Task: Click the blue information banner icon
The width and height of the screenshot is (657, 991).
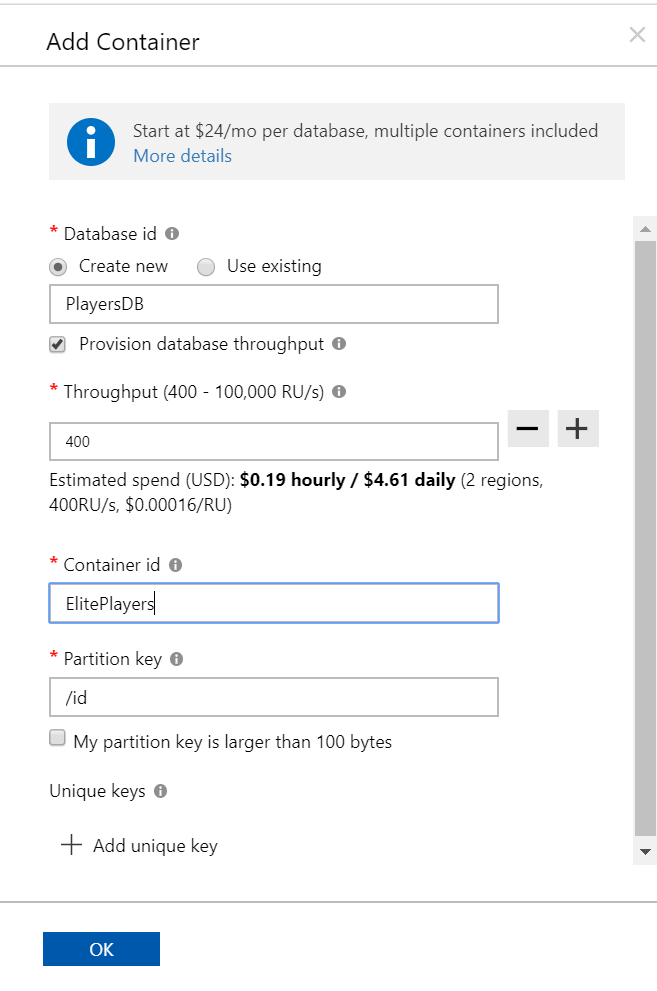Action: point(91,142)
